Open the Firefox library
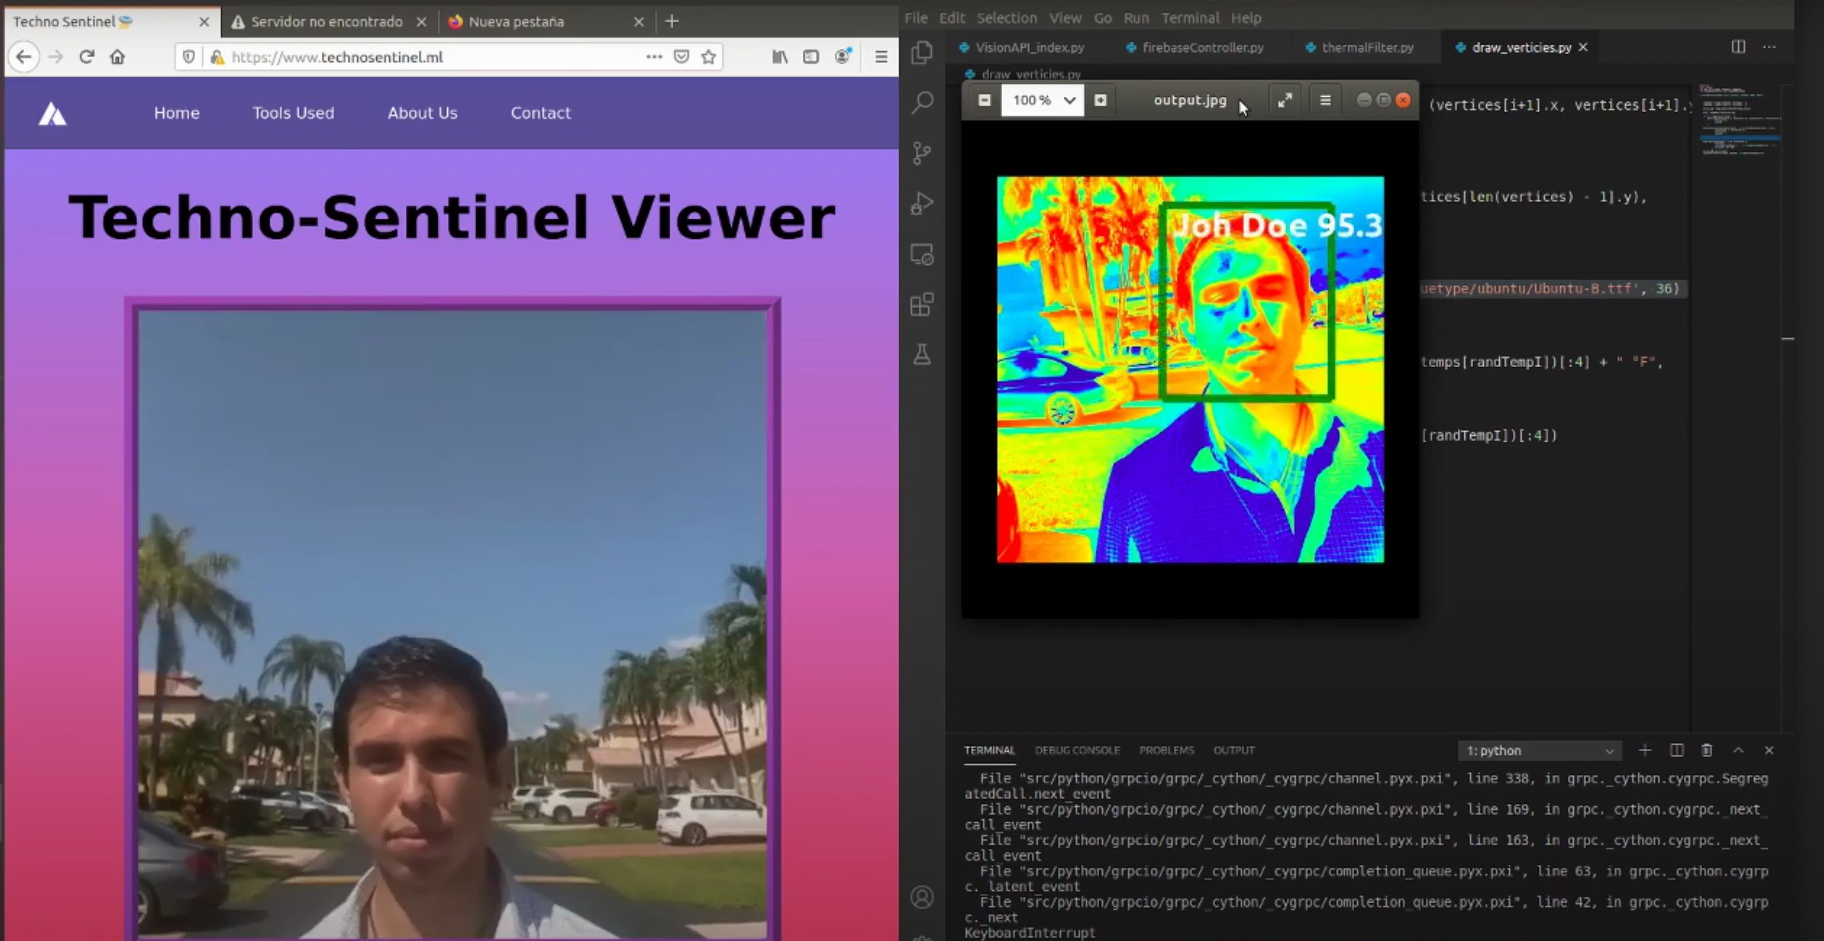Viewport: 1824px width, 941px height. point(780,57)
